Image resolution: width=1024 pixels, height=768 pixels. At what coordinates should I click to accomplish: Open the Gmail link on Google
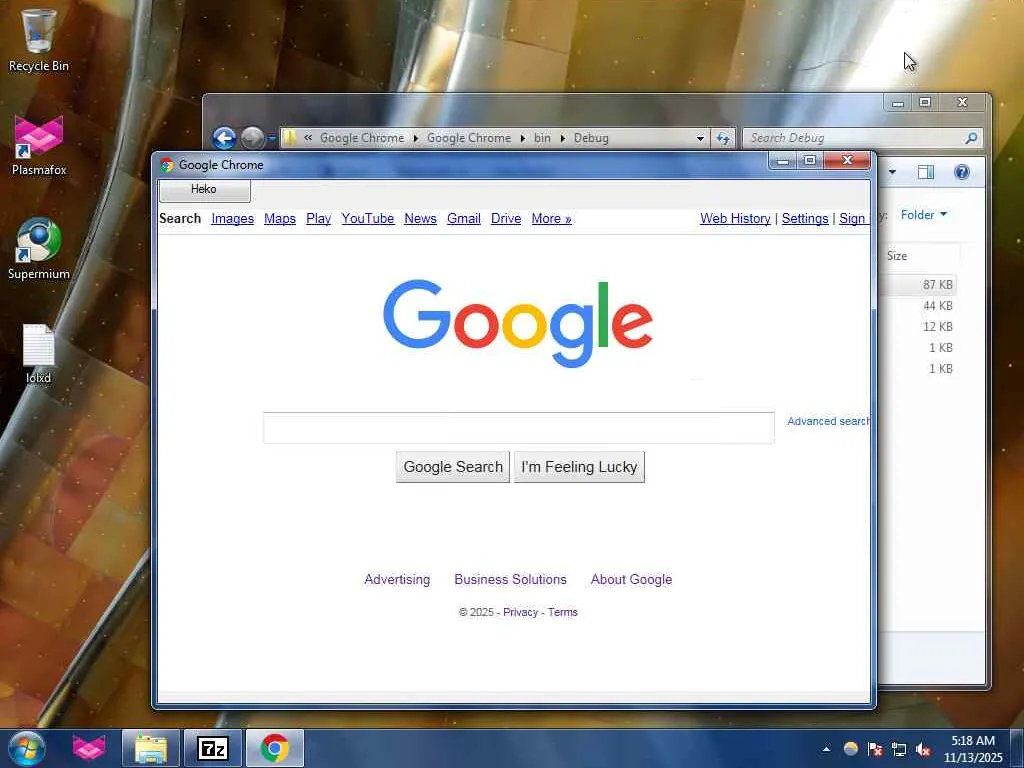(x=464, y=219)
